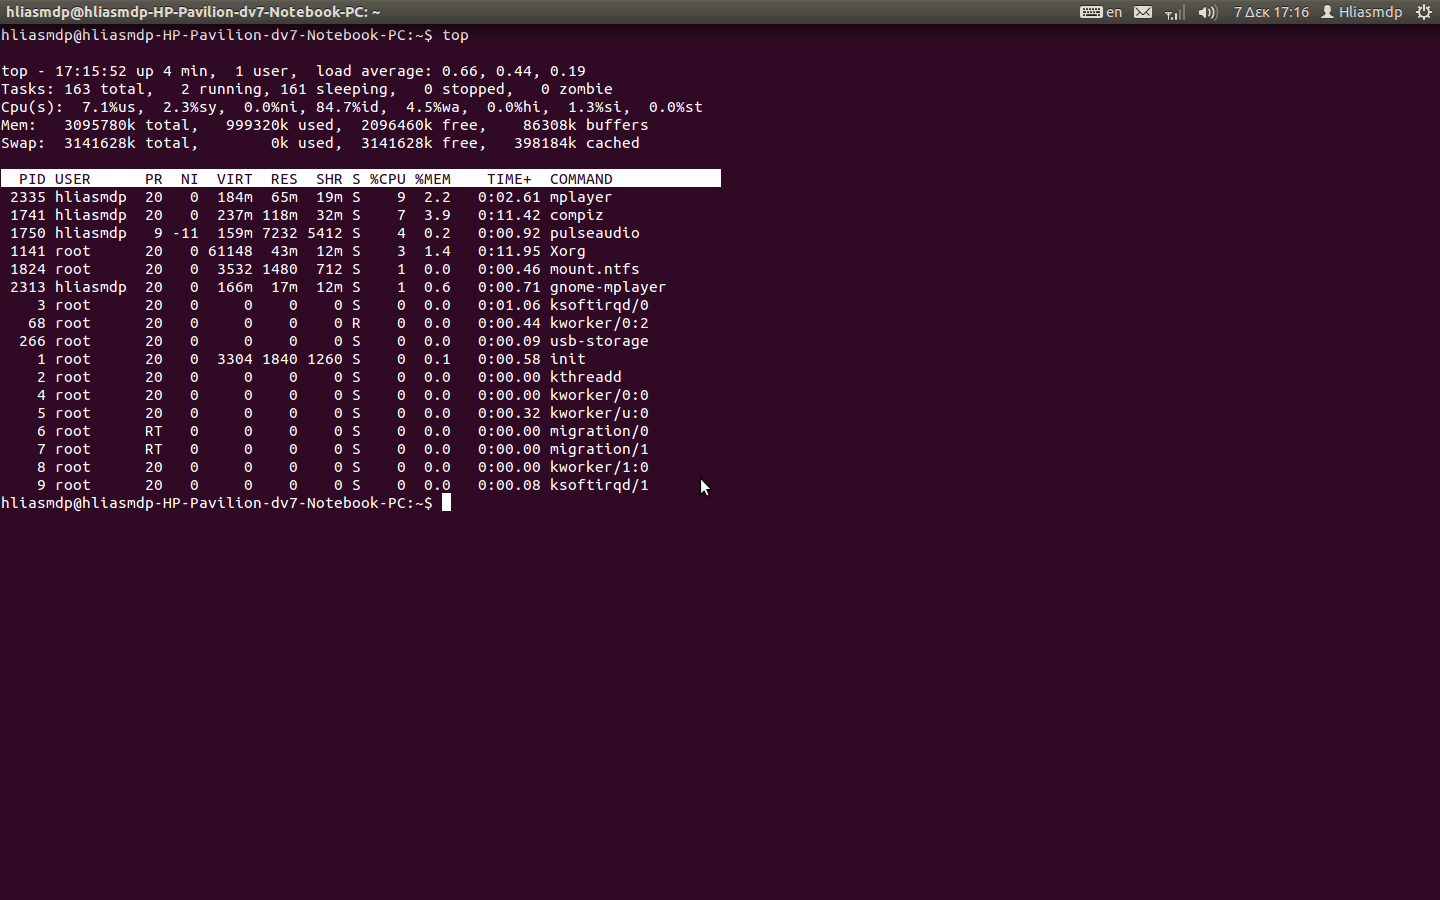Click the %CPU column header
The image size is (1440, 900).
click(x=388, y=179)
